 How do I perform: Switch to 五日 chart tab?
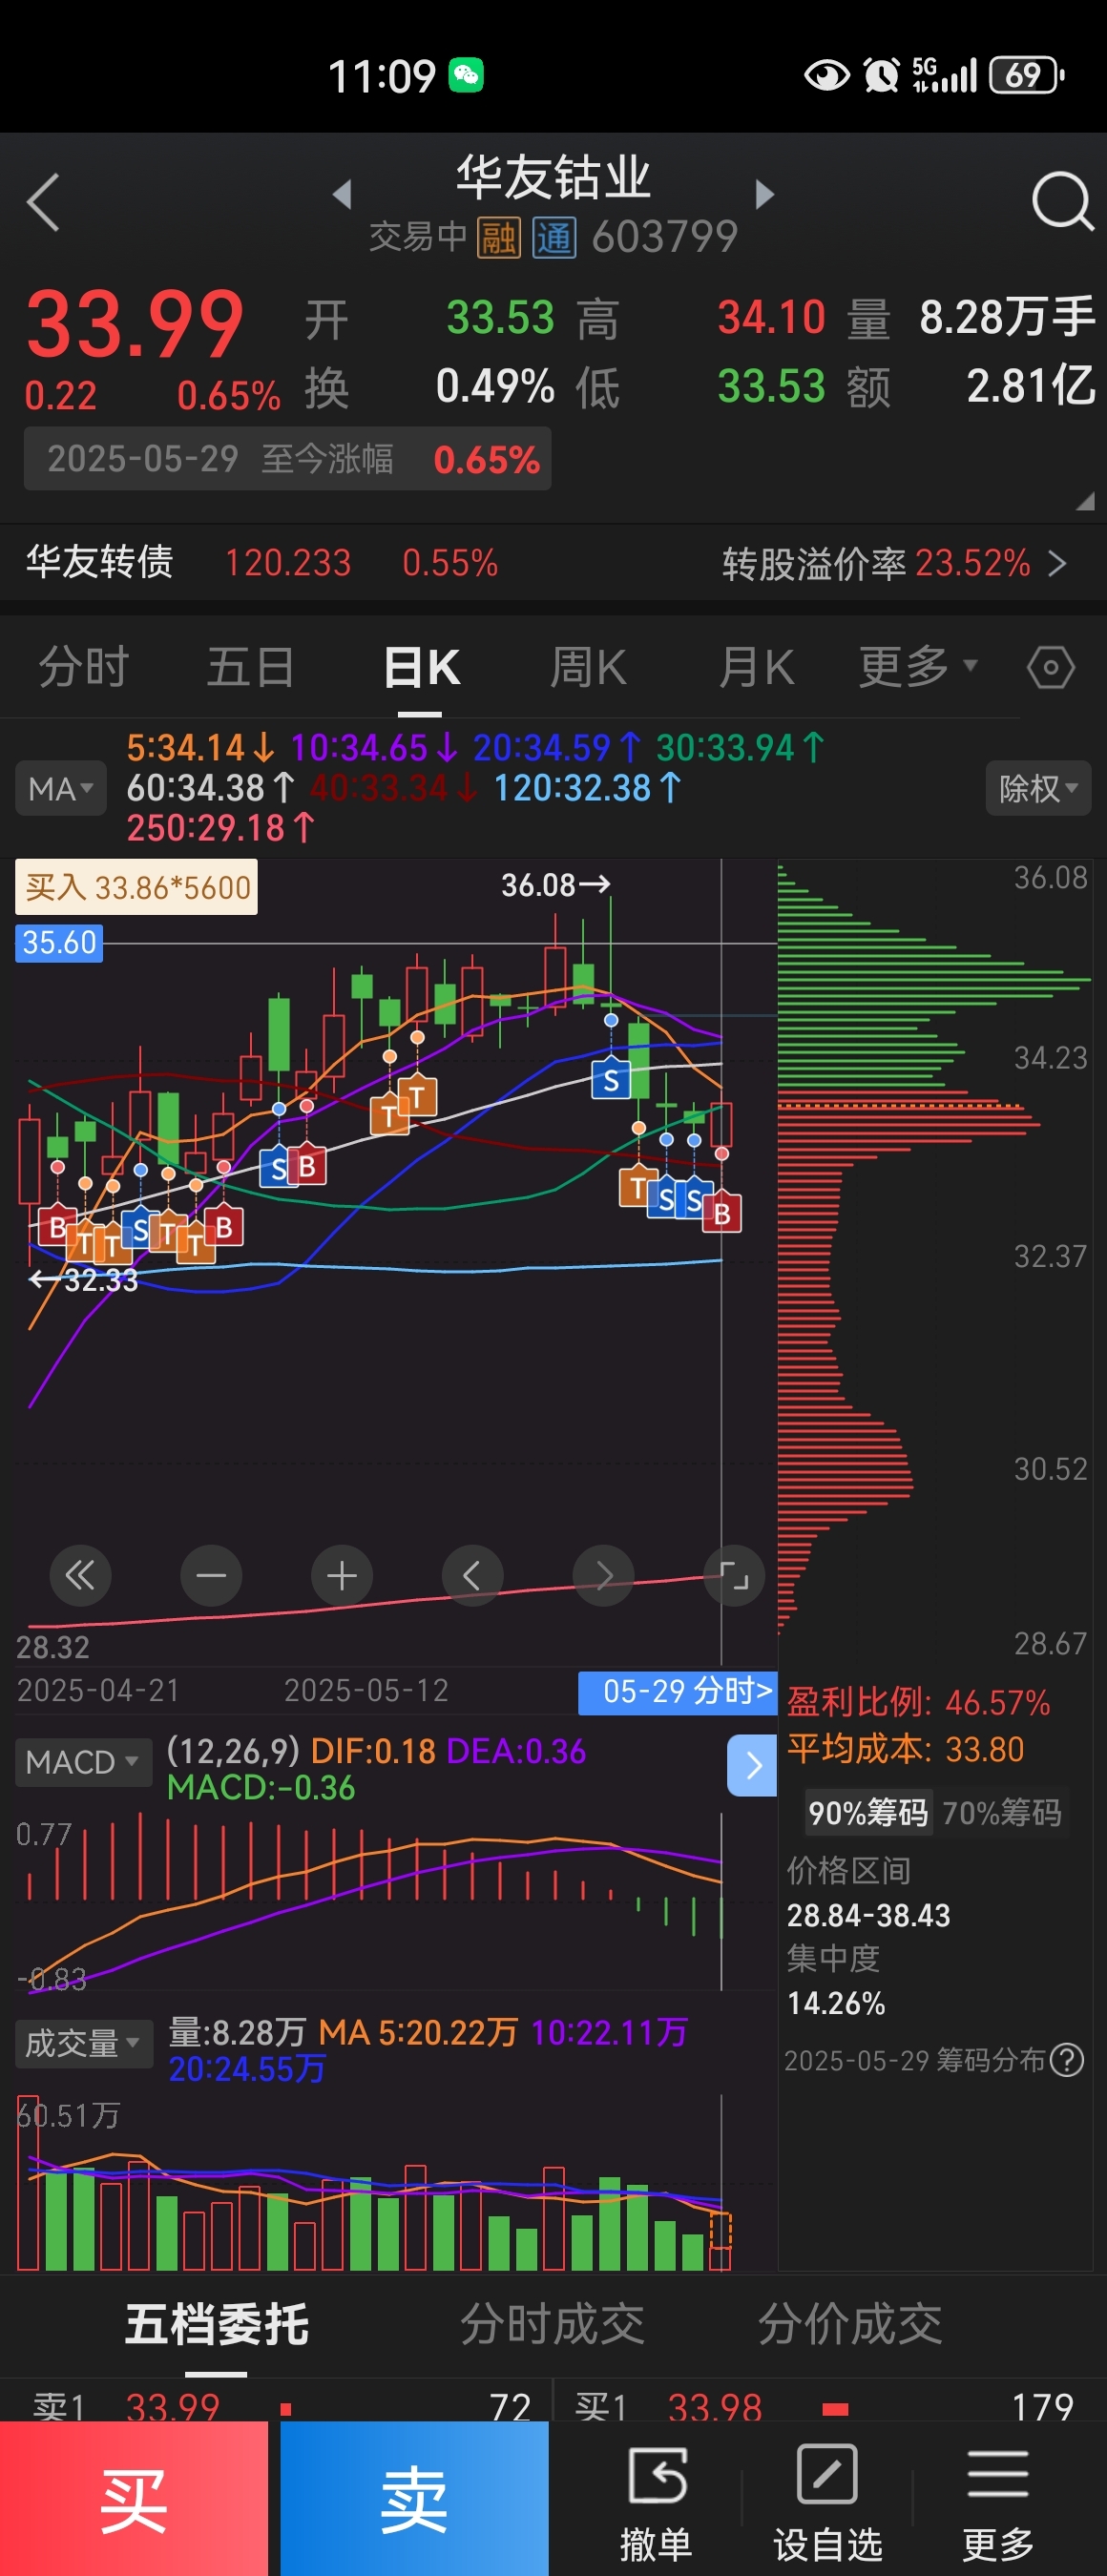(x=251, y=667)
